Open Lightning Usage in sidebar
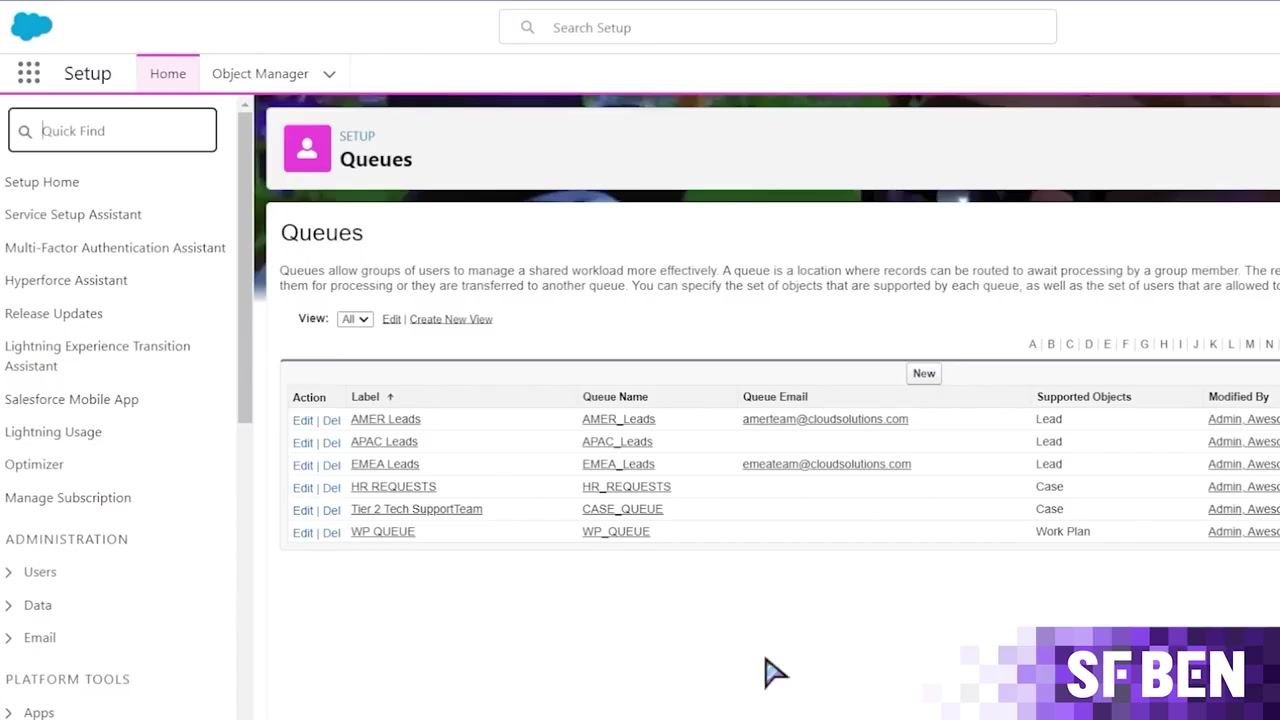This screenshot has height=720, width=1280. (x=53, y=432)
